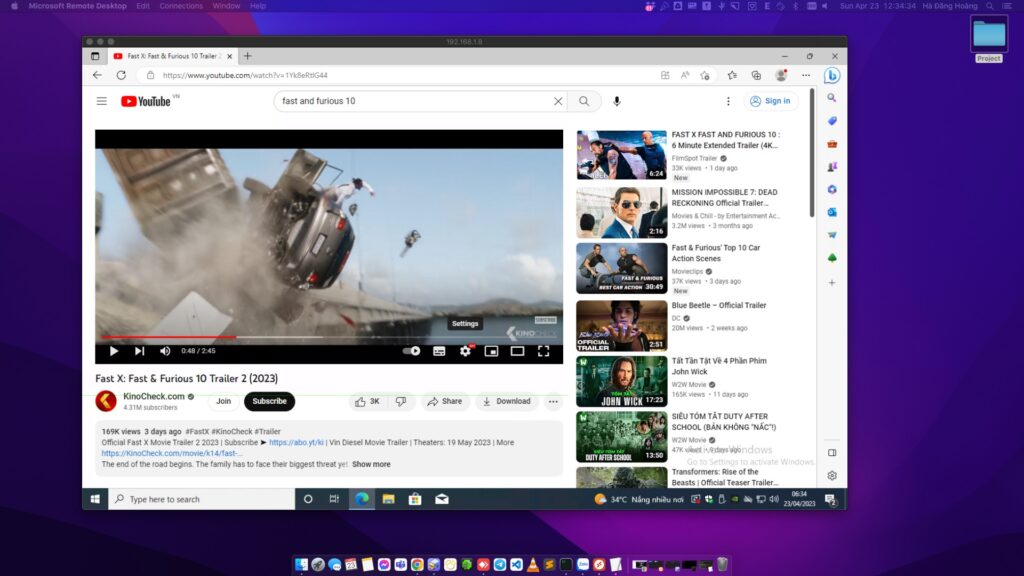Download the video

point(507,402)
